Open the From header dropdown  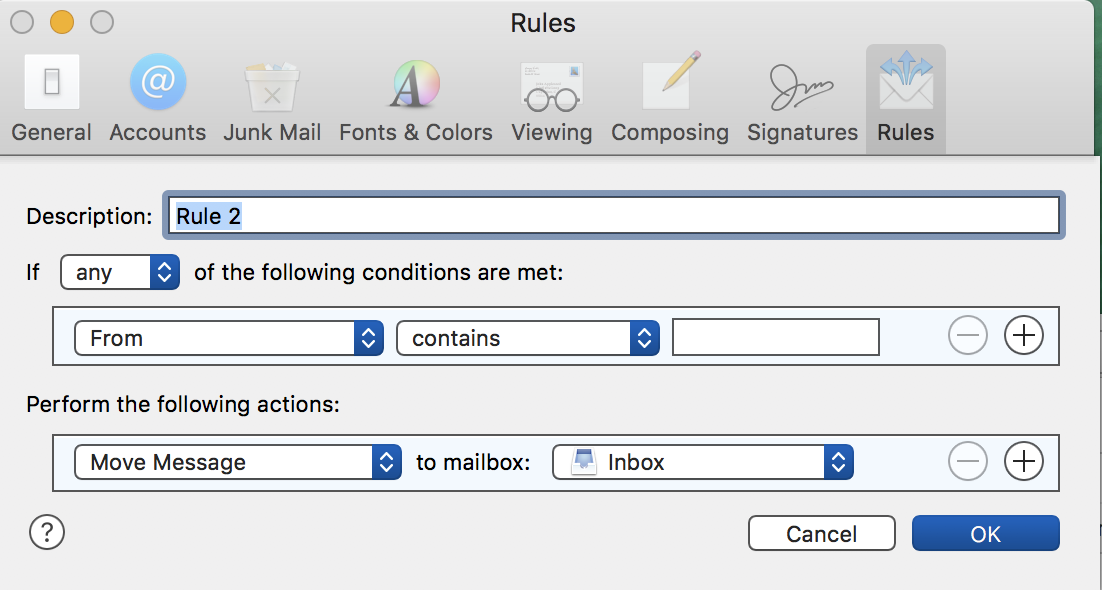pos(229,338)
